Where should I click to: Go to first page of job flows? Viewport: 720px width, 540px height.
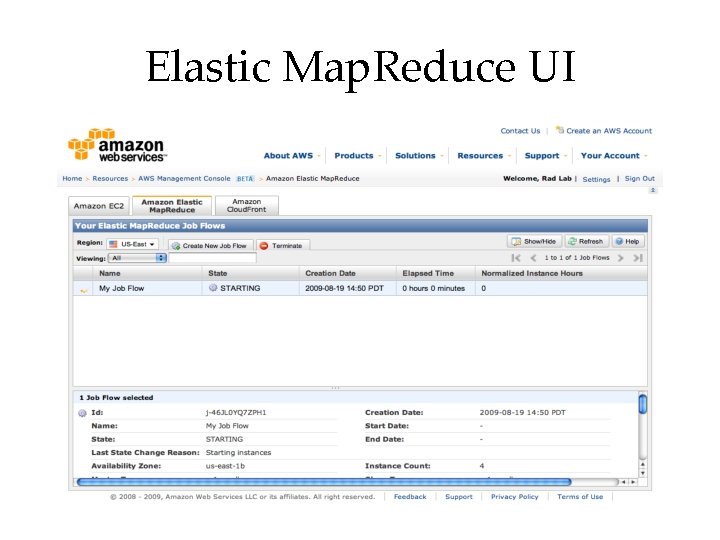click(x=516, y=258)
